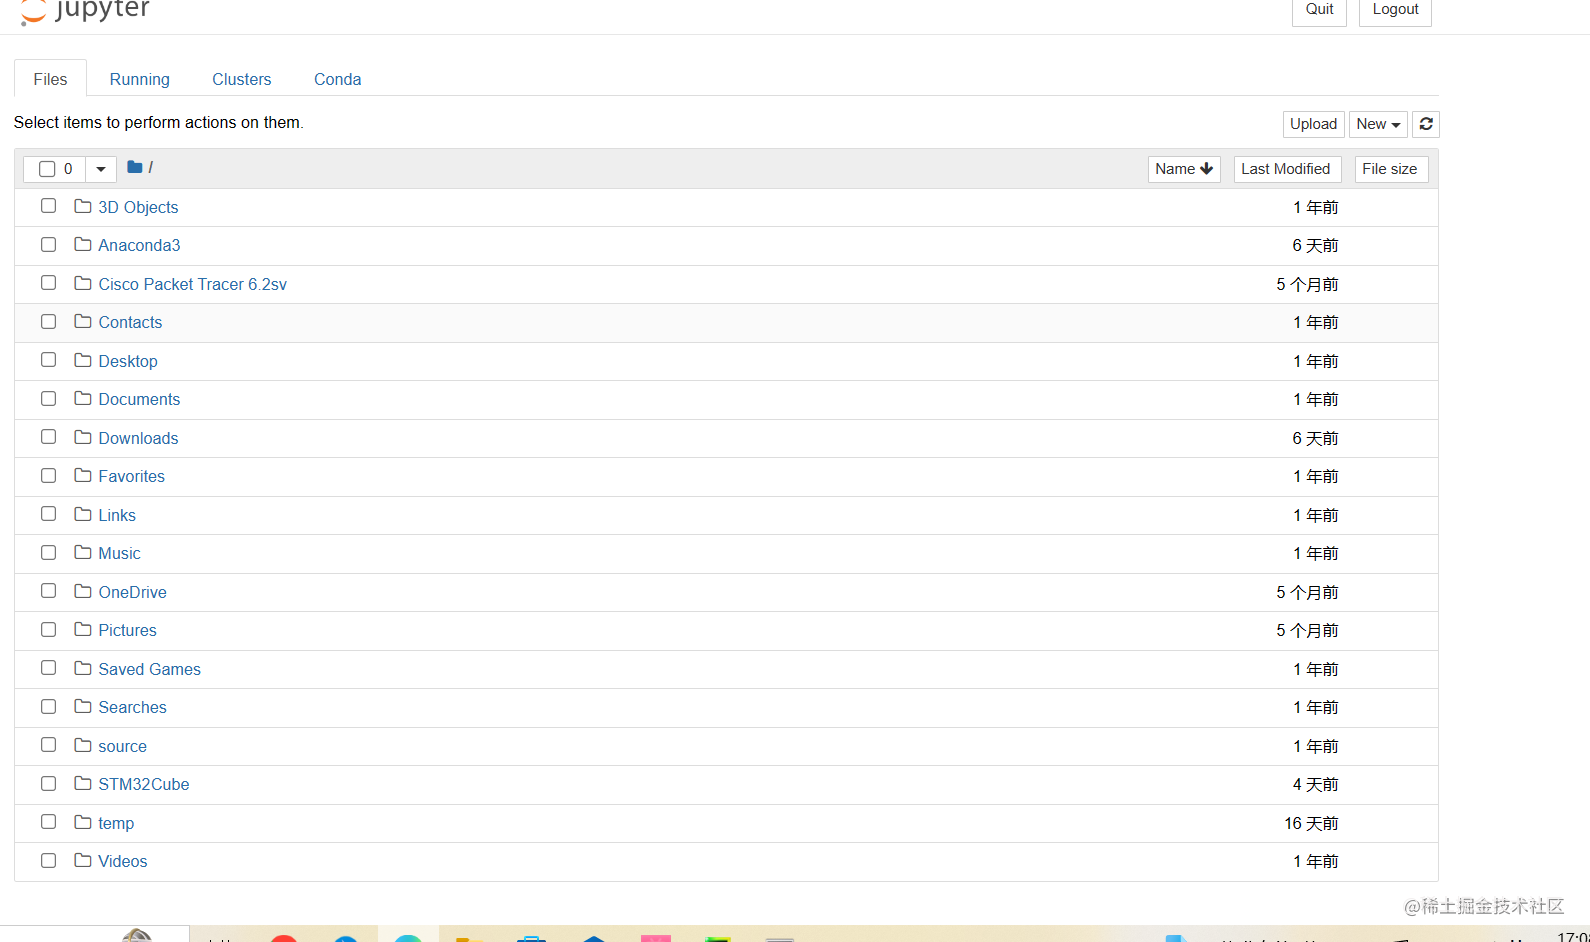The image size is (1590, 942).
Task: Check the box for Anaconda3
Action: click(x=48, y=244)
